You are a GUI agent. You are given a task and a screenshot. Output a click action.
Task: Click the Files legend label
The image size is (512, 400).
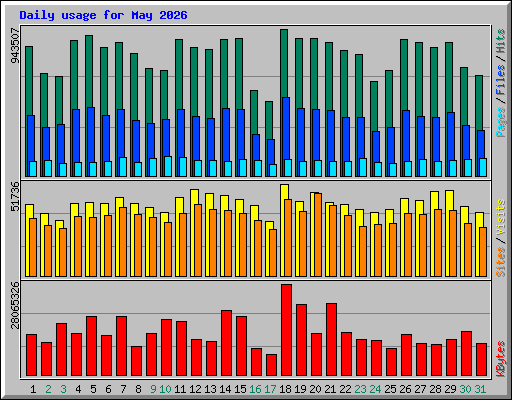tap(500, 80)
